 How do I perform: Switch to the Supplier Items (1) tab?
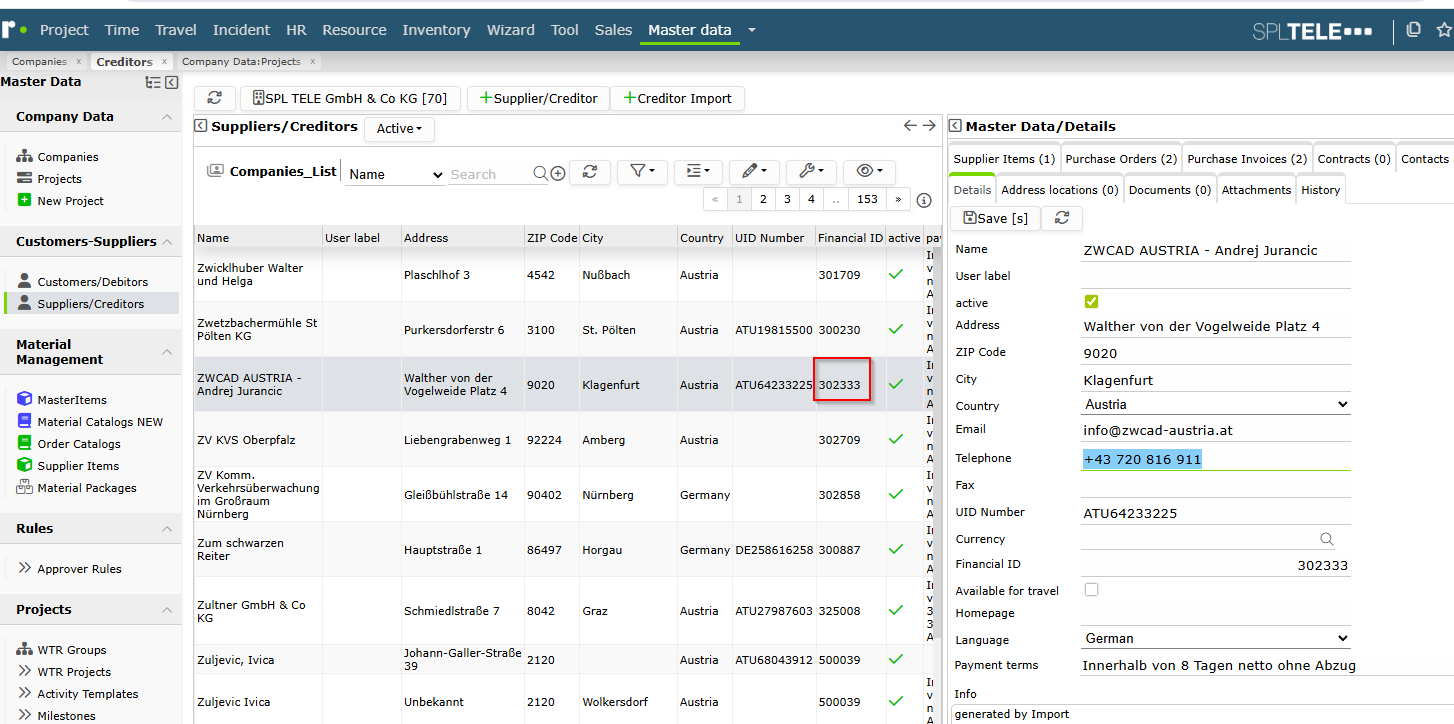pyautogui.click(x=1004, y=159)
